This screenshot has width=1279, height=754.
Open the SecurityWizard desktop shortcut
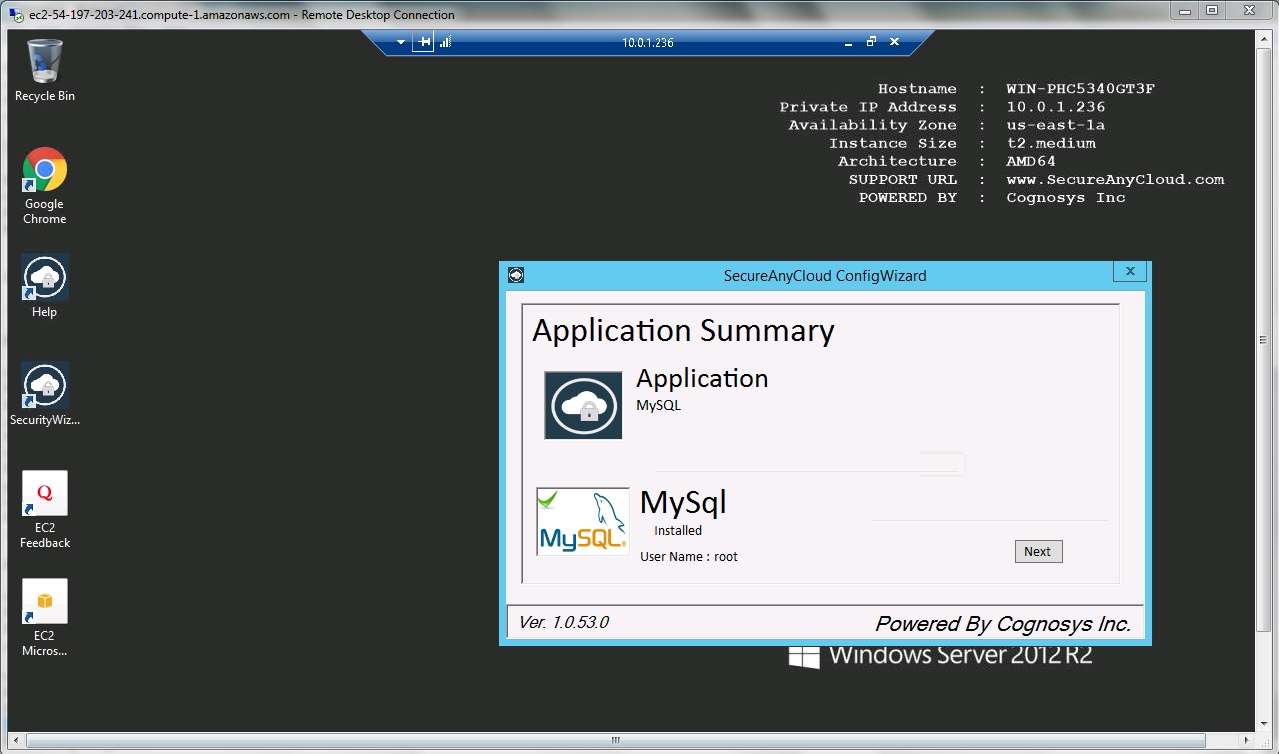pyautogui.click(x=45, y=386)
